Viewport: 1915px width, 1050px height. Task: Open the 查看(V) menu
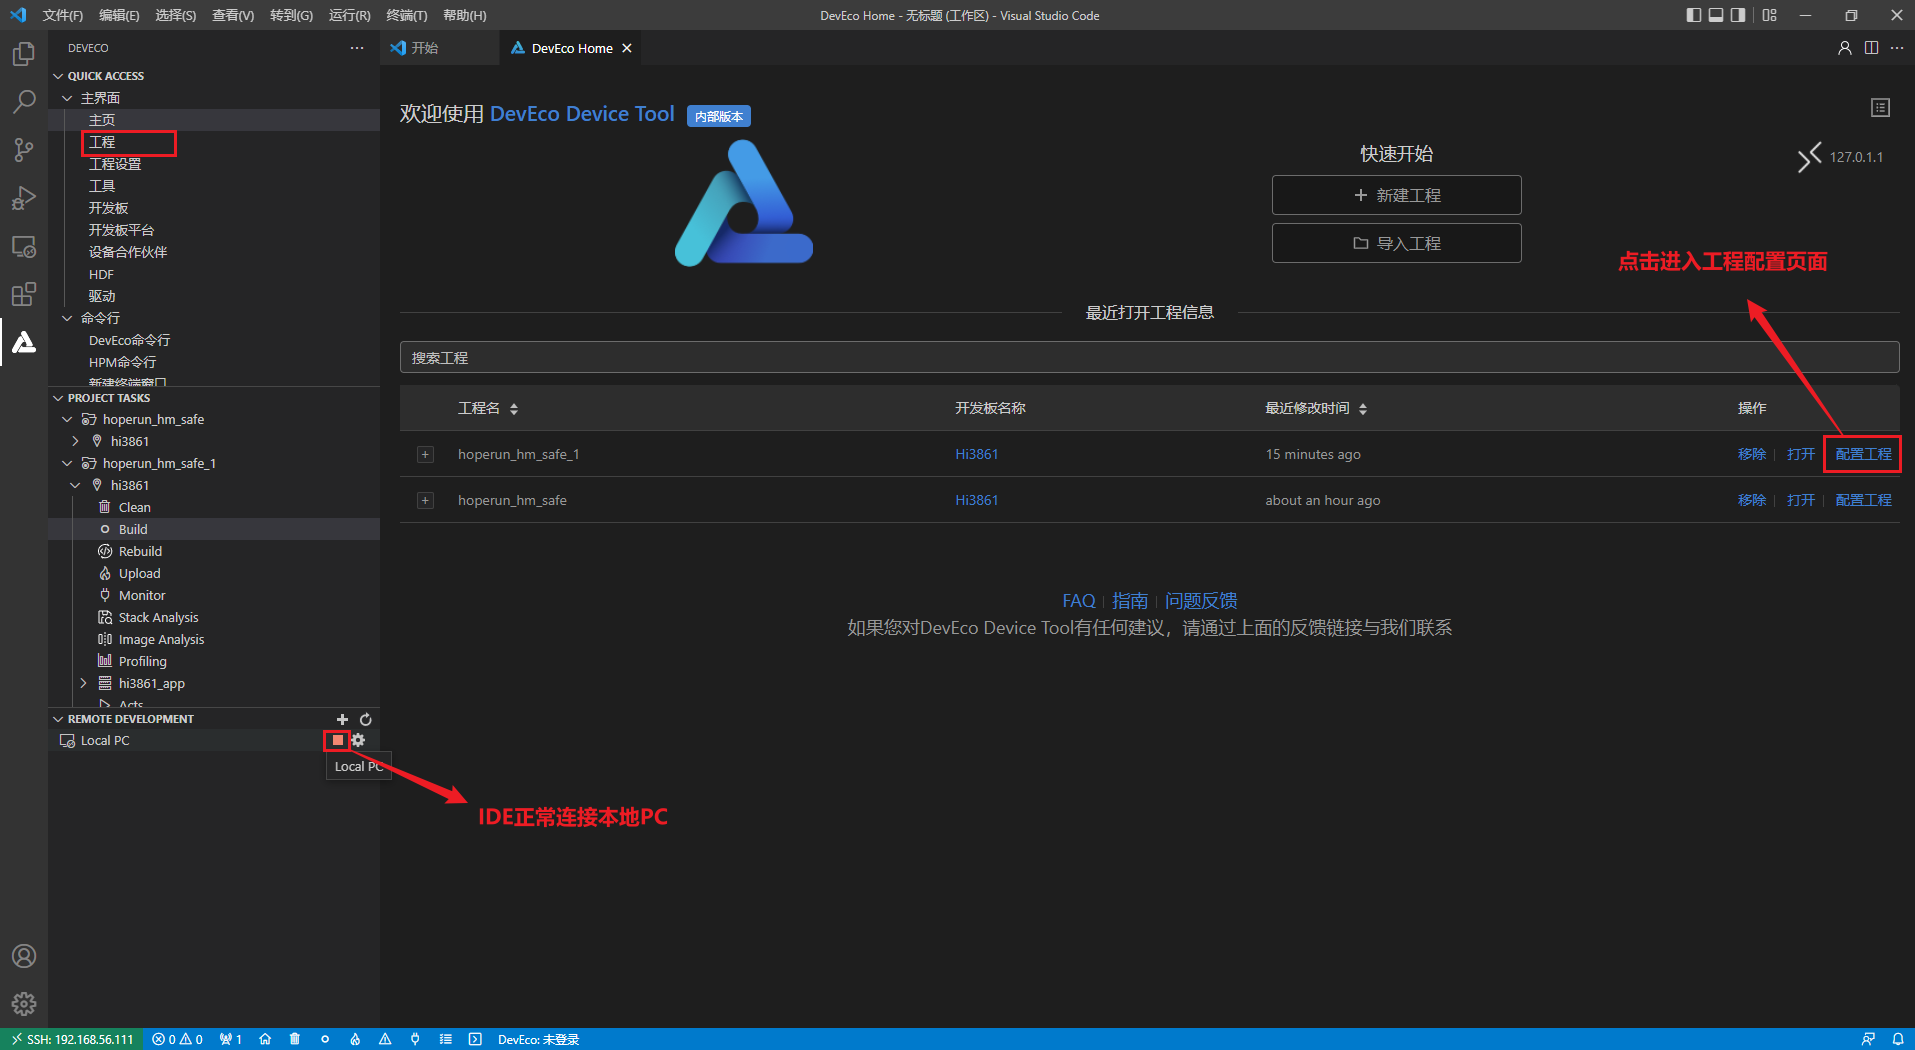pos(233,15)
